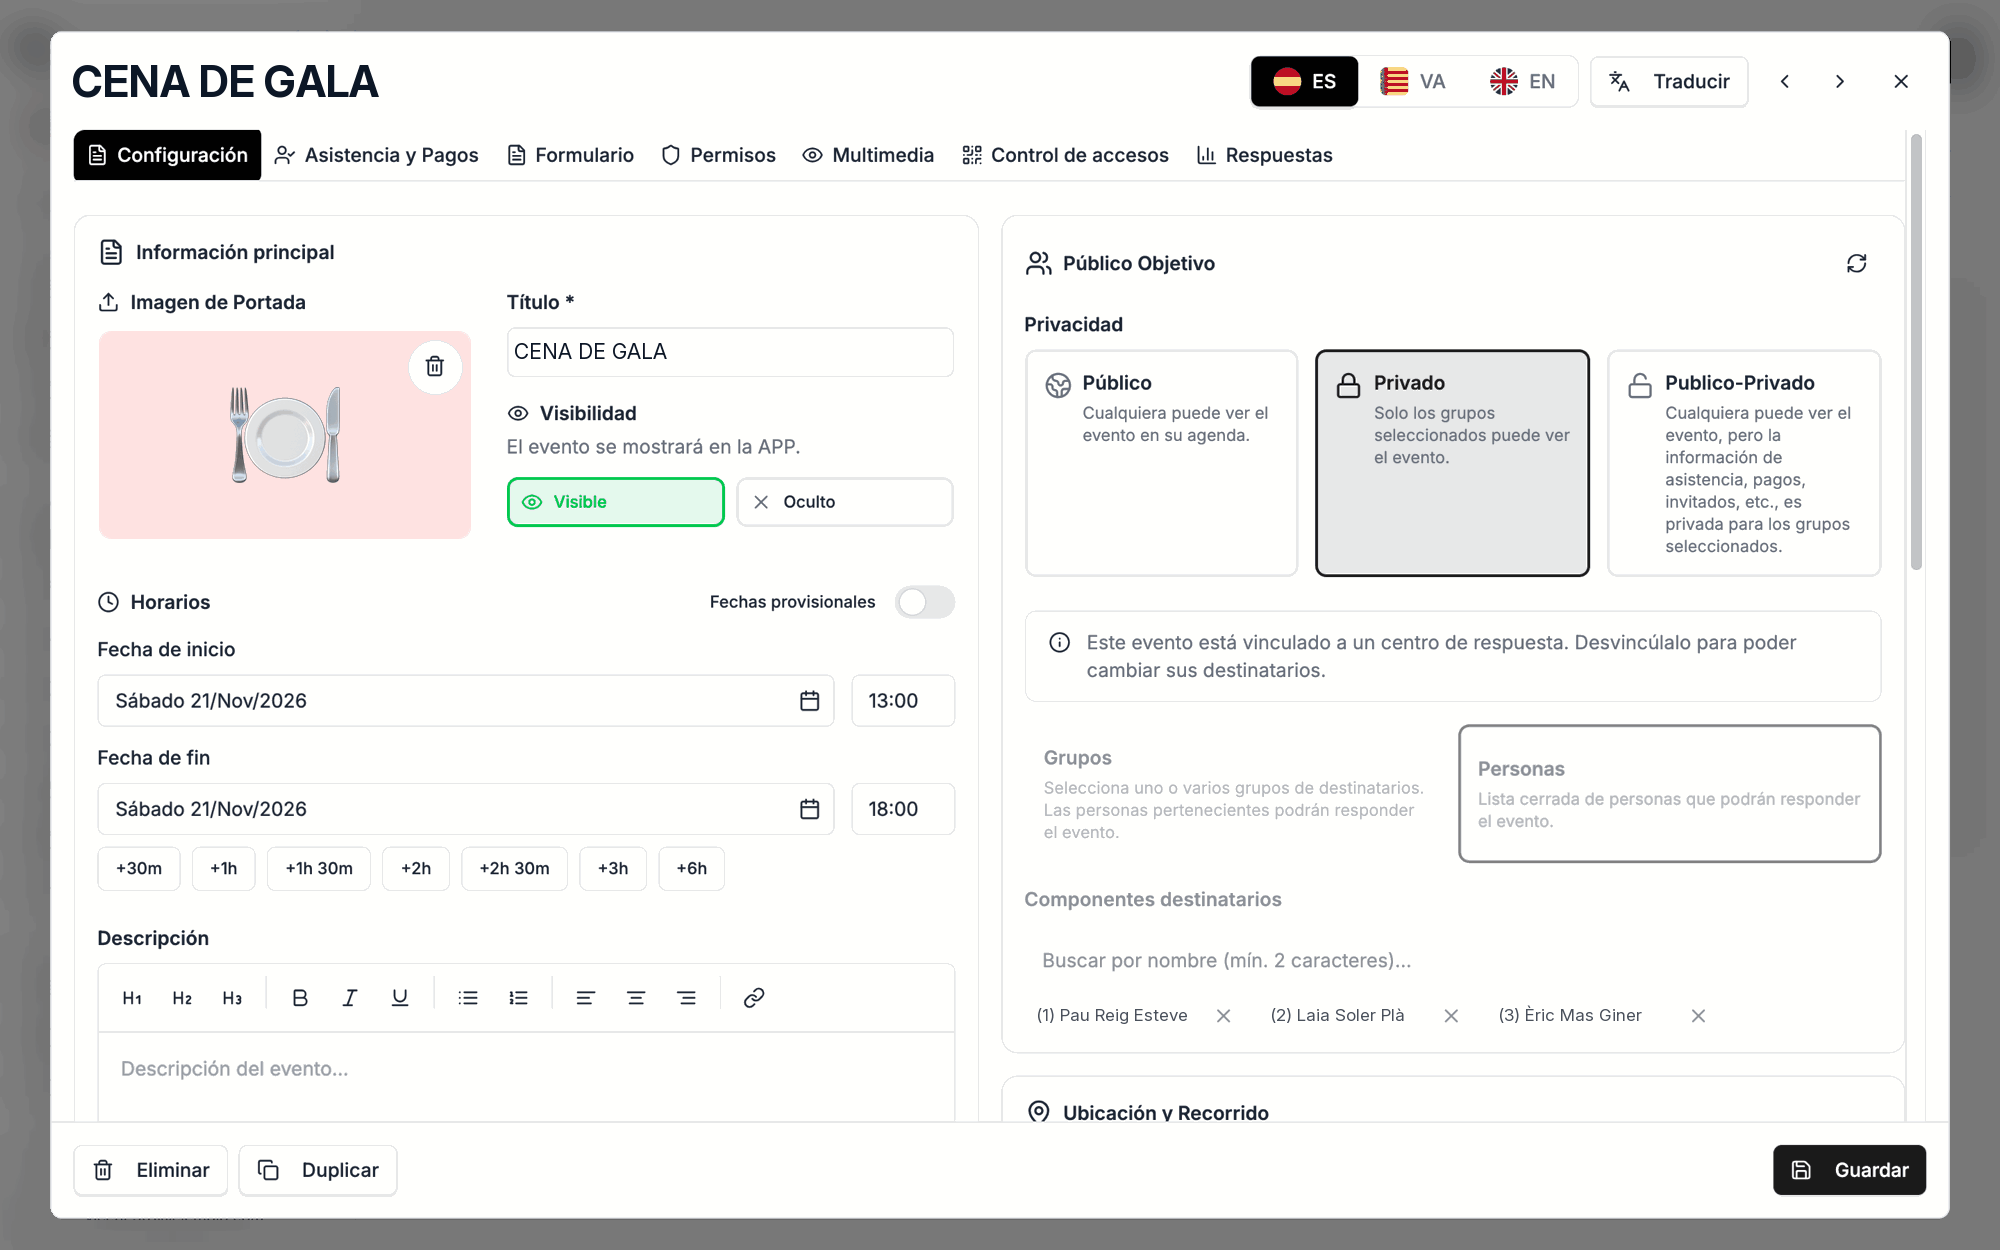Open the Asistencia y Pagos tab
The width and height of the screenshot is (2000, 1250).
377,155
